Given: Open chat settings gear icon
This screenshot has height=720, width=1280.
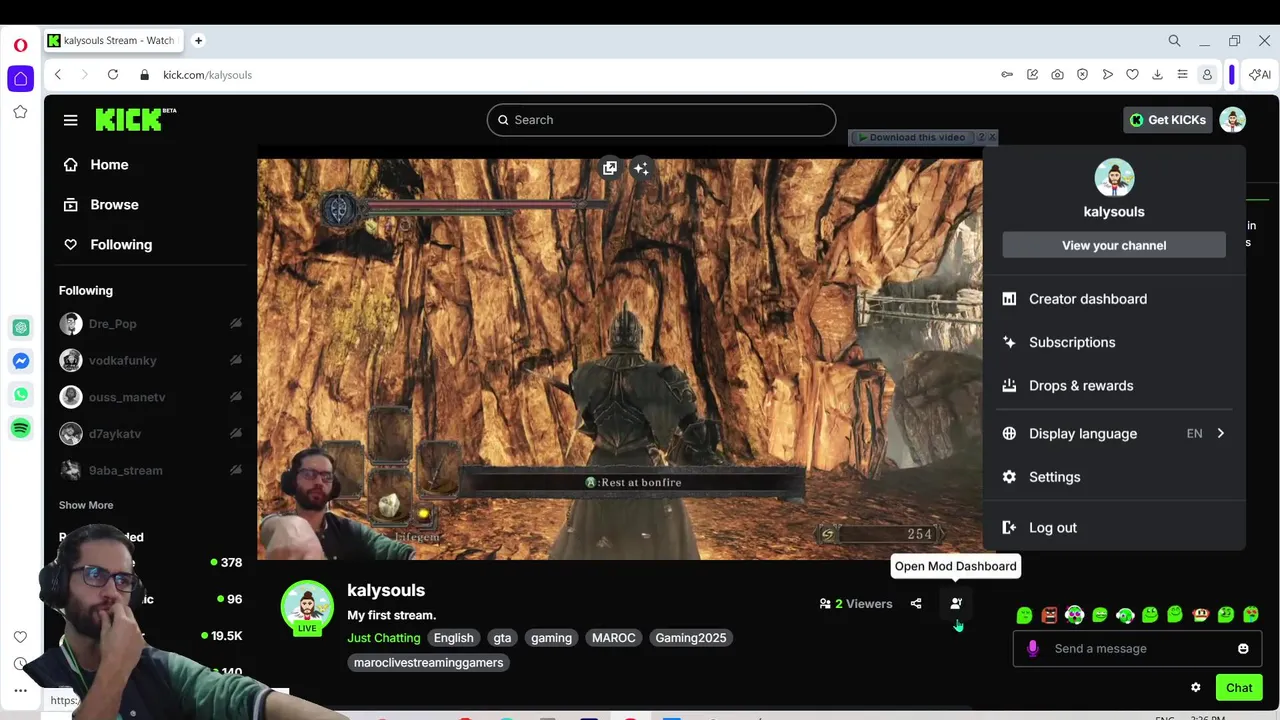Looking at the screenshot, I should [x=1195, y=687].
